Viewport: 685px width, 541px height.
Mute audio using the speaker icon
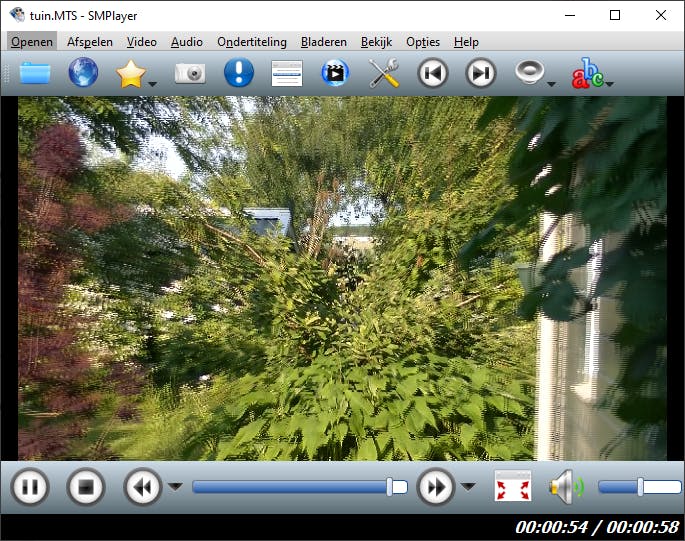click(566, 486)
